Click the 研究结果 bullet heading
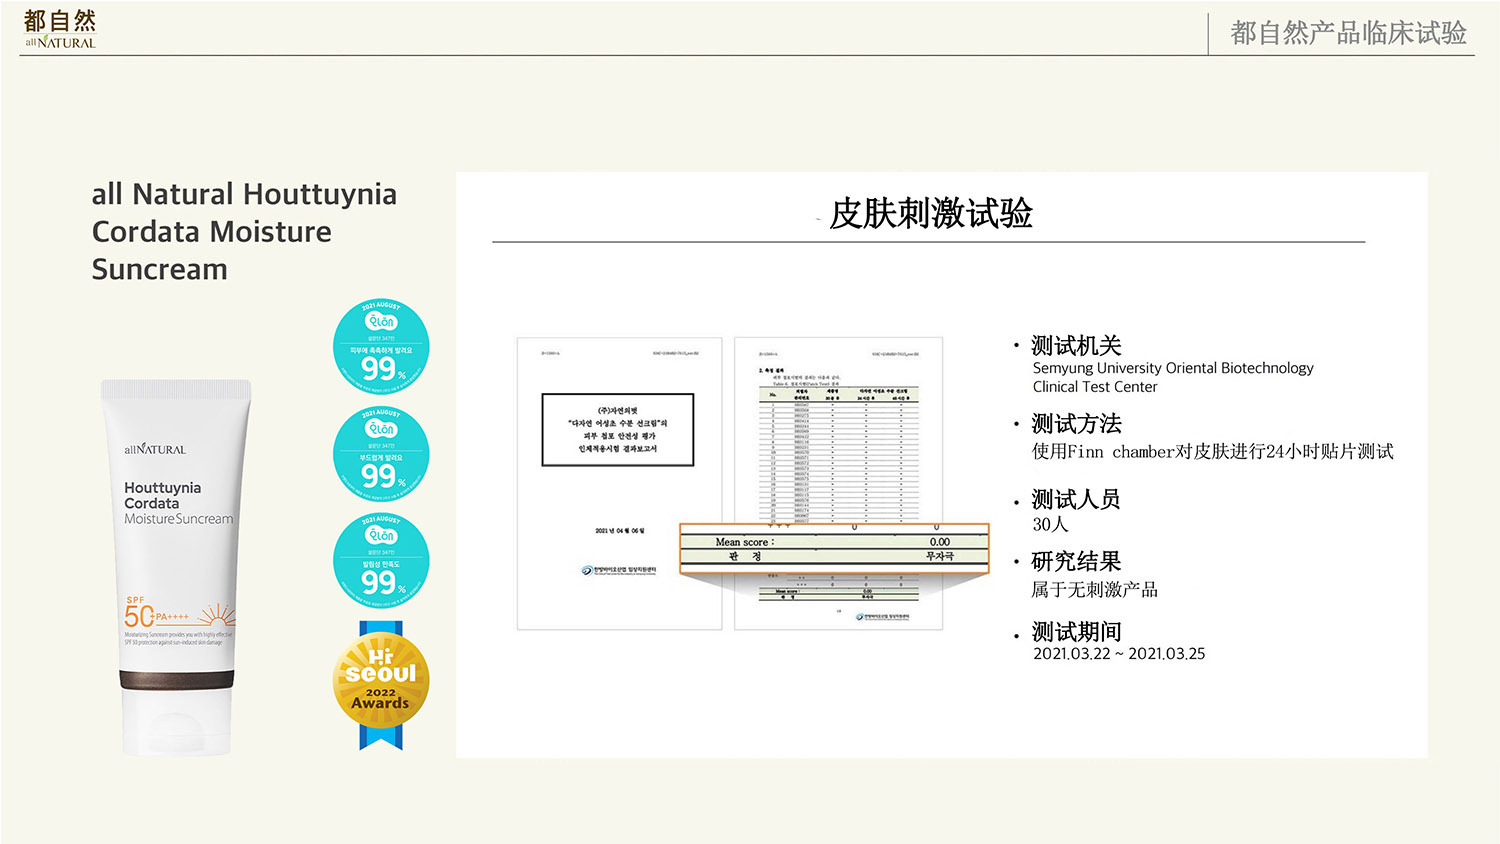This screenshot has width=1500, height=844. click(1076, 562)
